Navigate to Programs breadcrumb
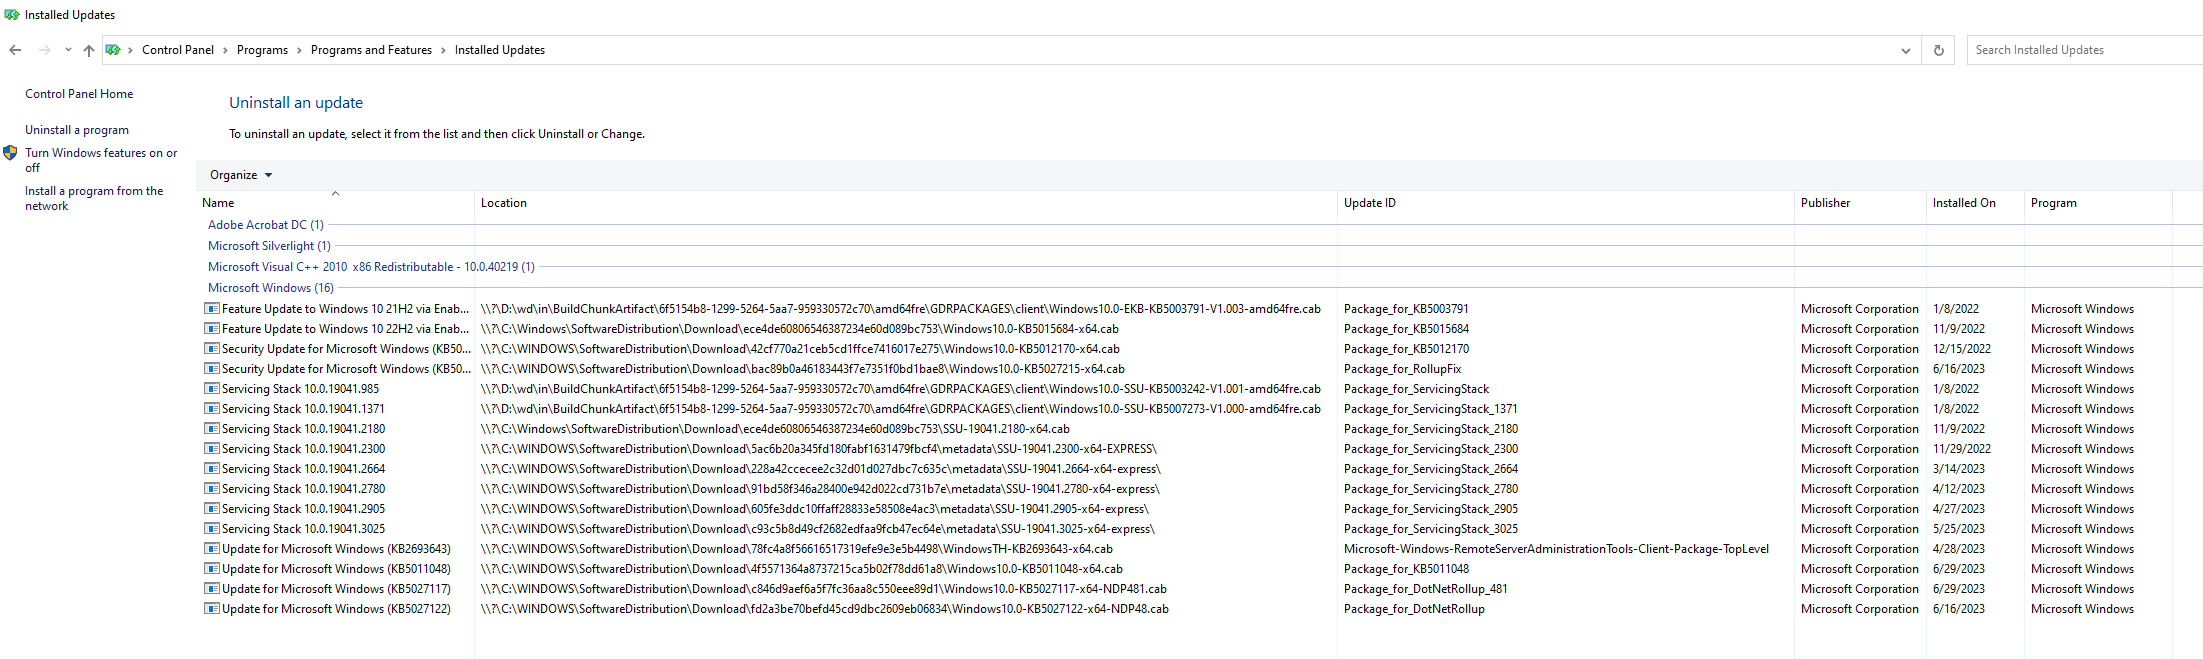 pos(262,50)
